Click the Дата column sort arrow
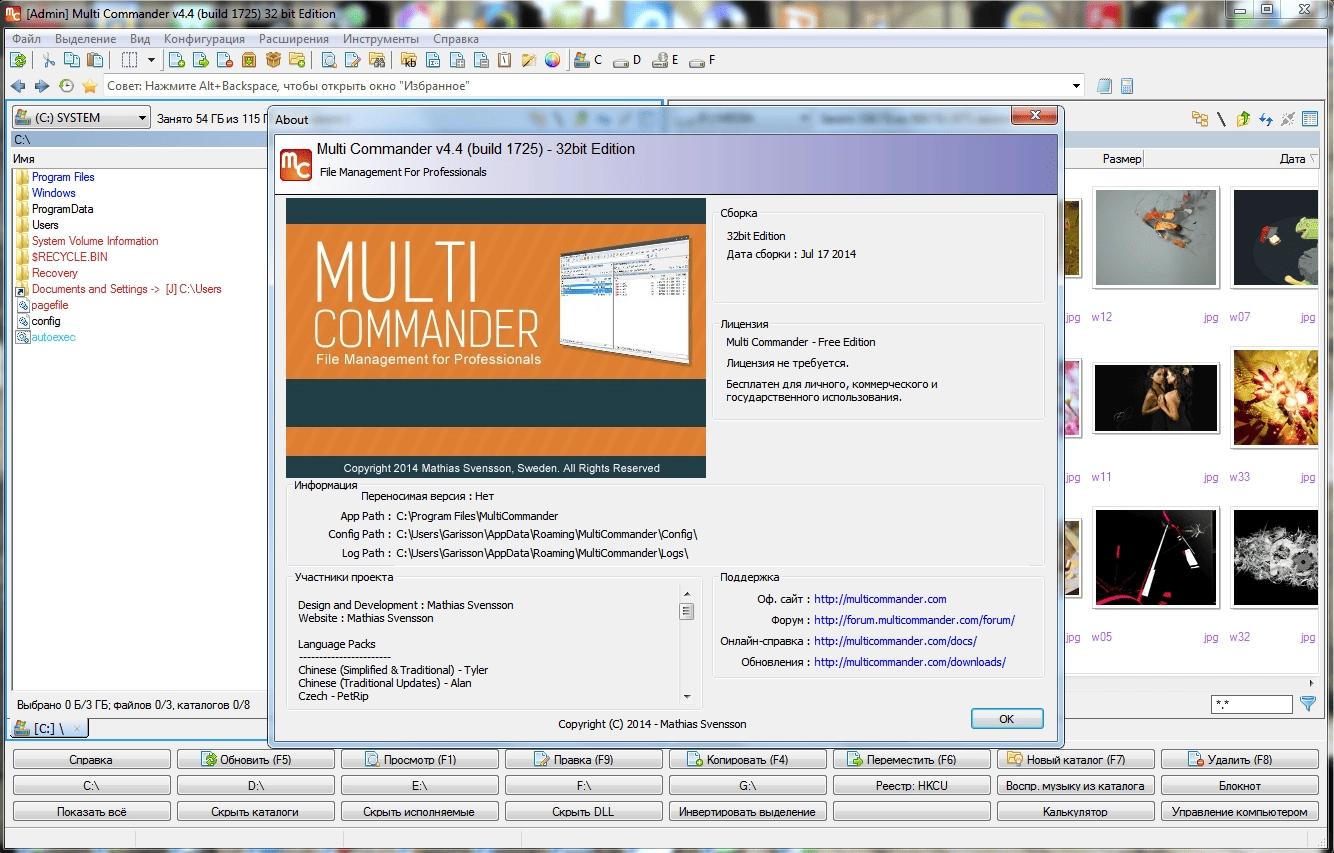1334x853 pixels. (1313, 159)
